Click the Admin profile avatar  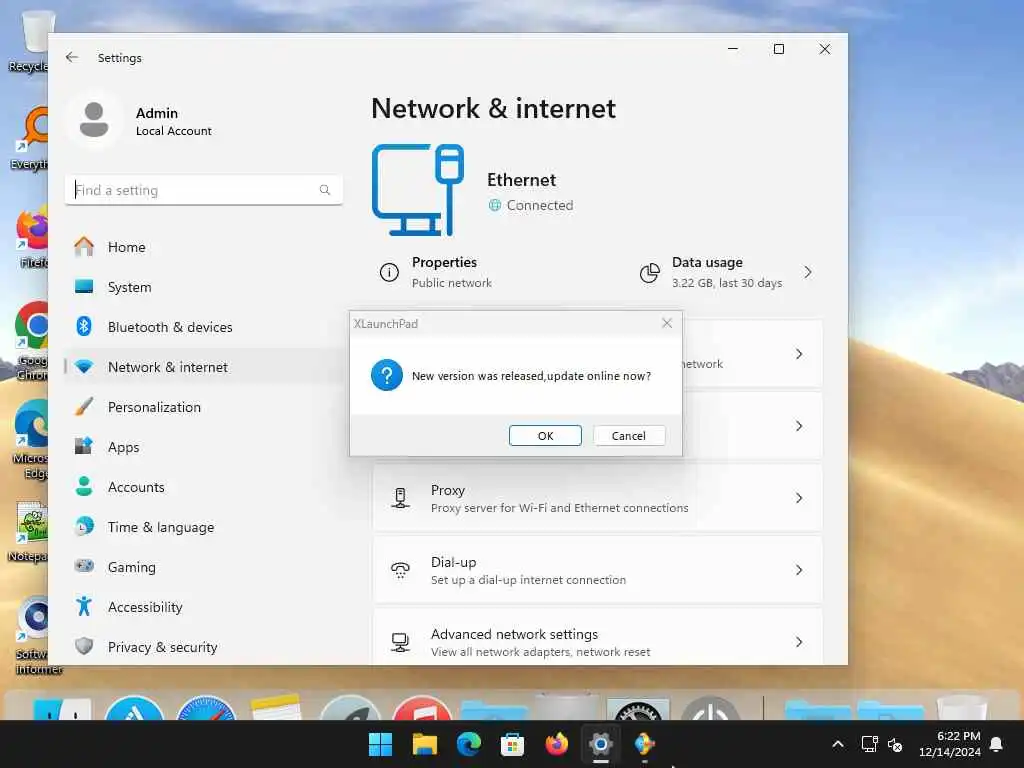tap(94, 120)
